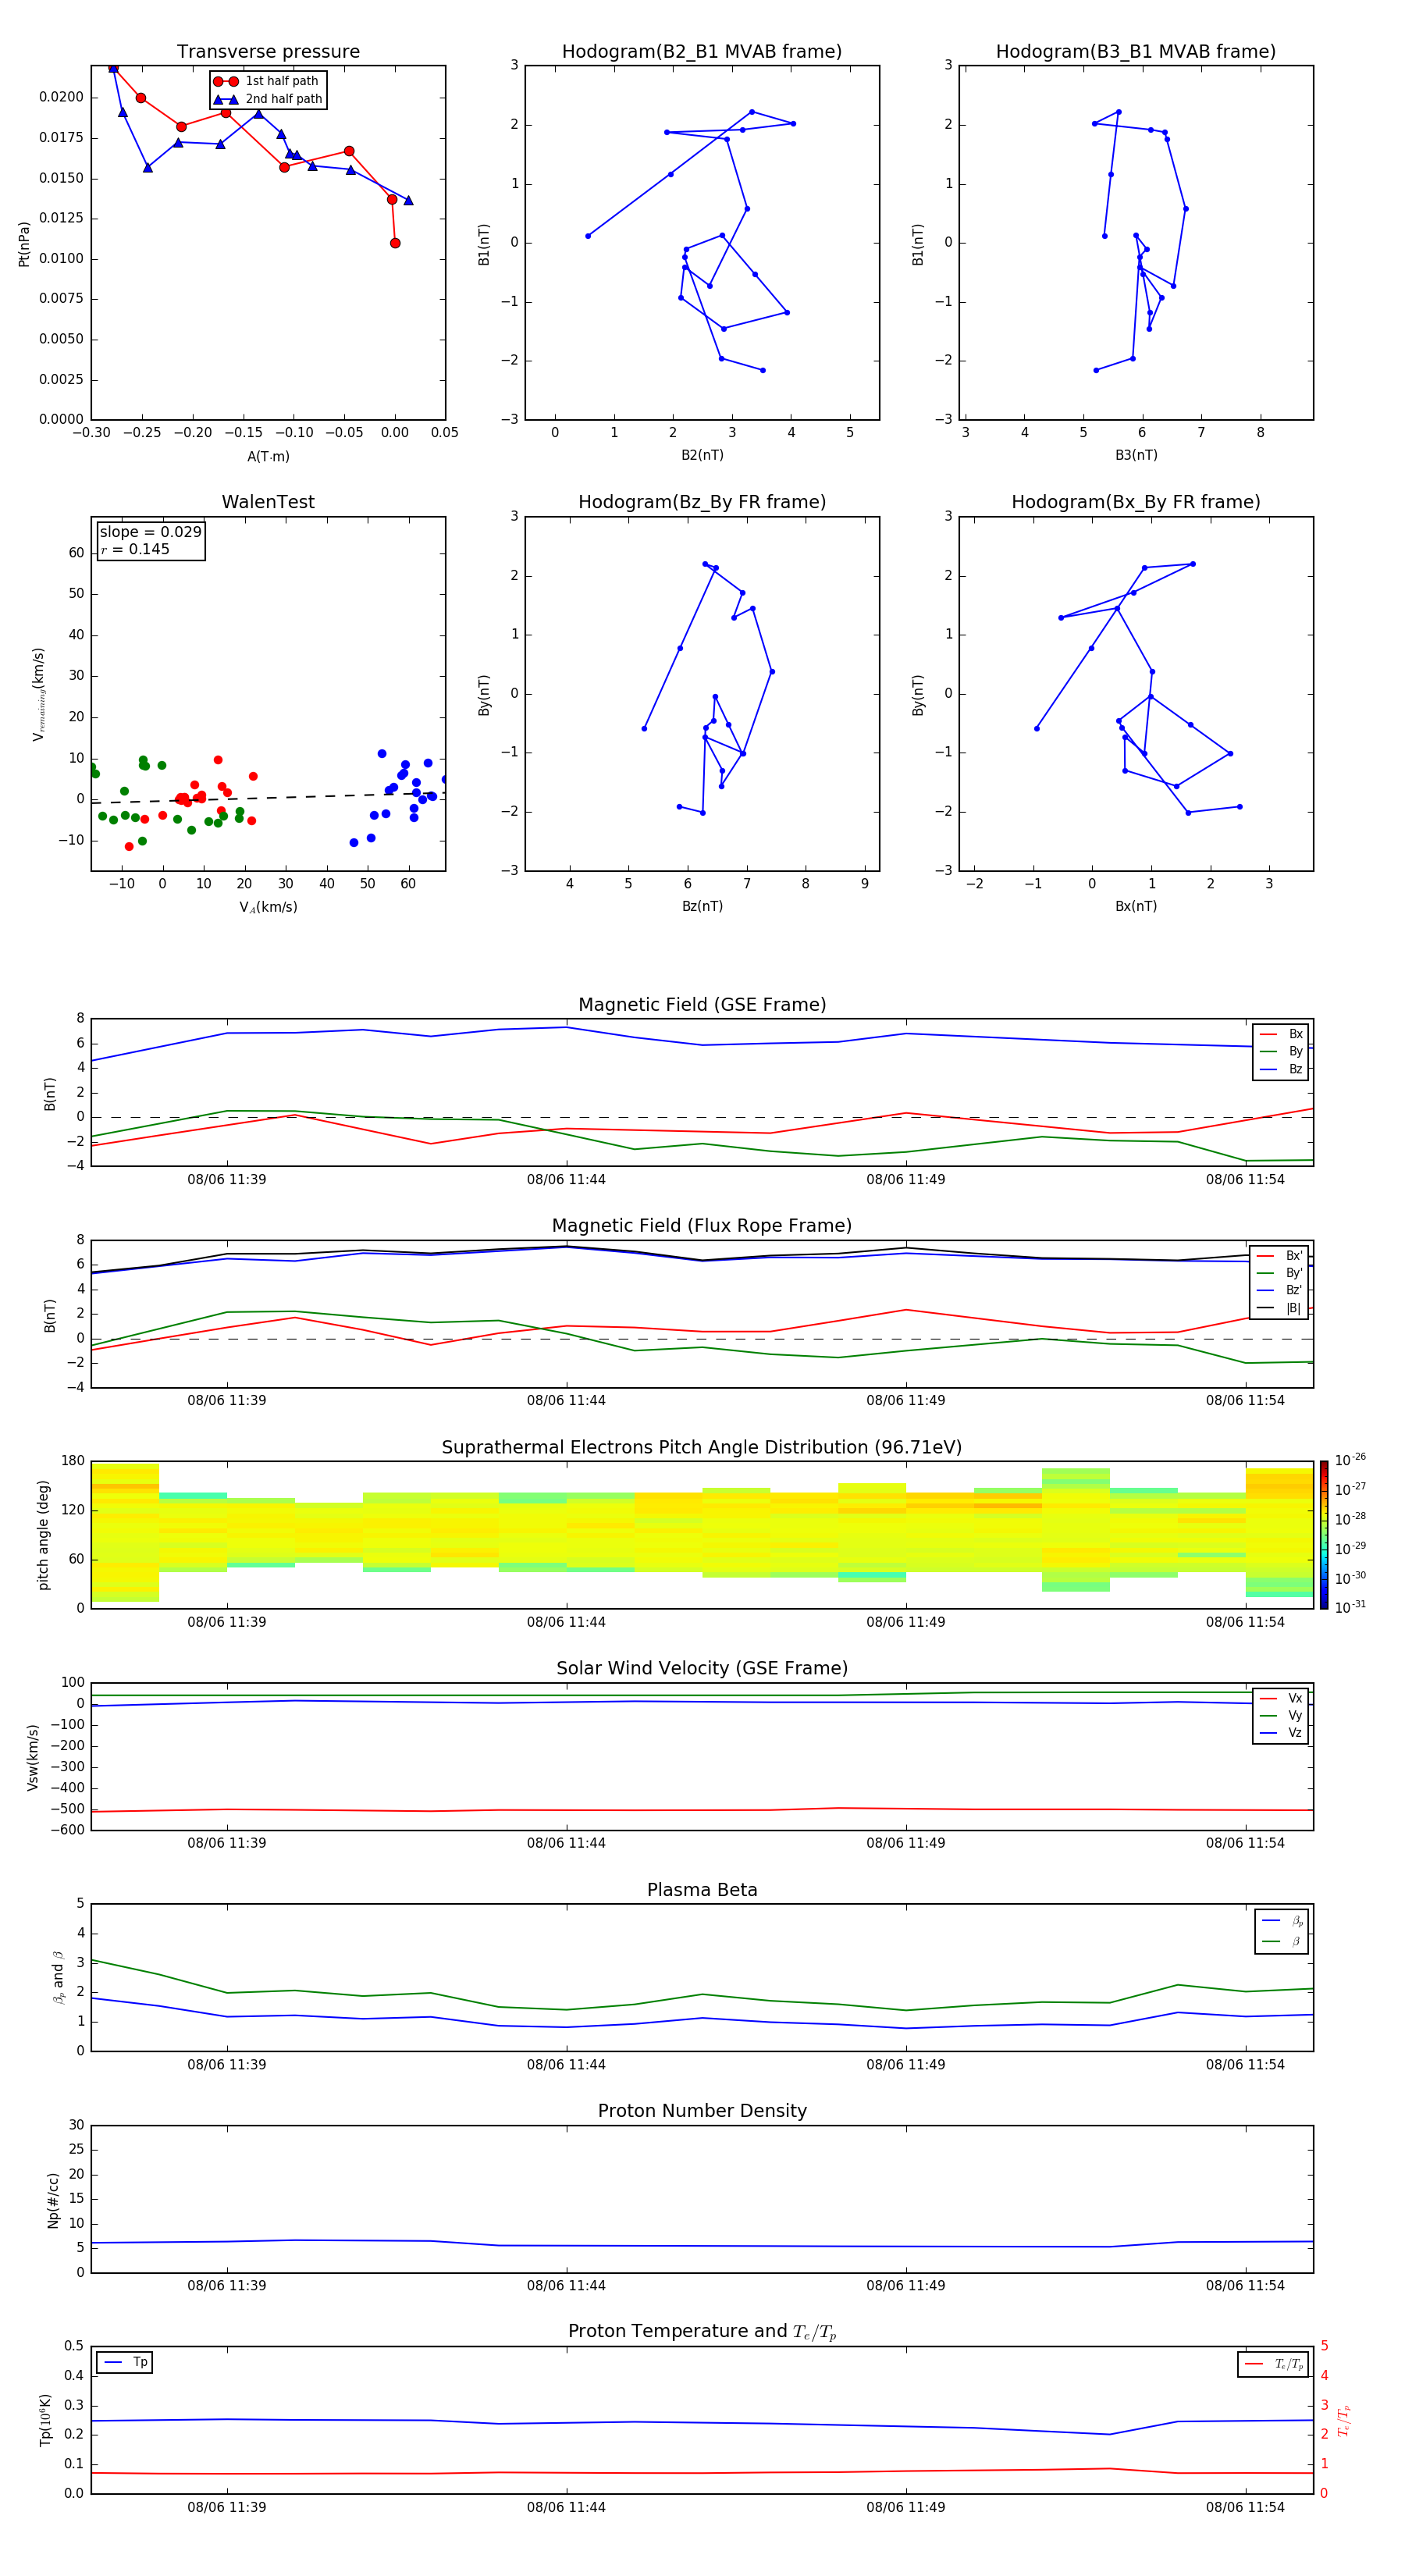Image resolution: width=1405 pixels, height=2576 pixels.
Task: Select the '|B|' entry in Flux Rope legend
Action: (x=1280, y=1308)
